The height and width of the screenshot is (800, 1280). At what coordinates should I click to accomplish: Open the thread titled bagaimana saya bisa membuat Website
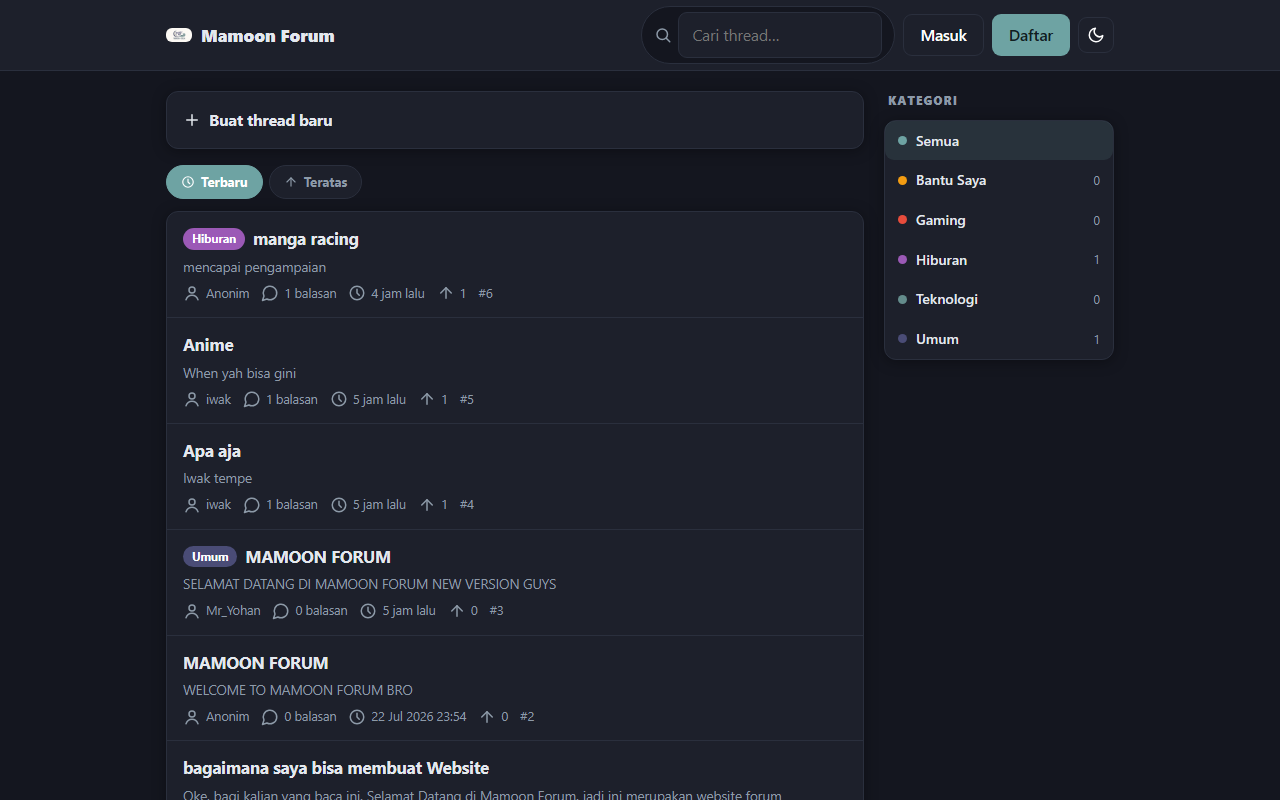click(x=336, y=768)
